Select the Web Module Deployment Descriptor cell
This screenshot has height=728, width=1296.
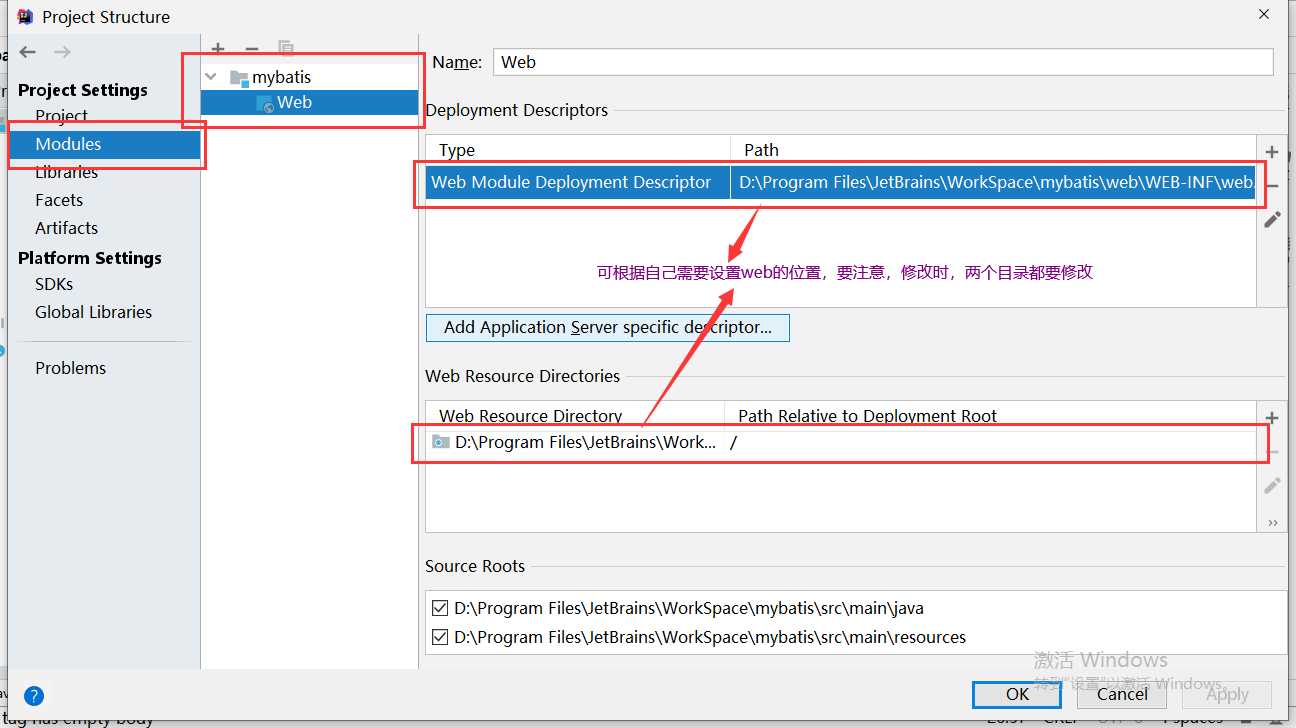(578, 182)
